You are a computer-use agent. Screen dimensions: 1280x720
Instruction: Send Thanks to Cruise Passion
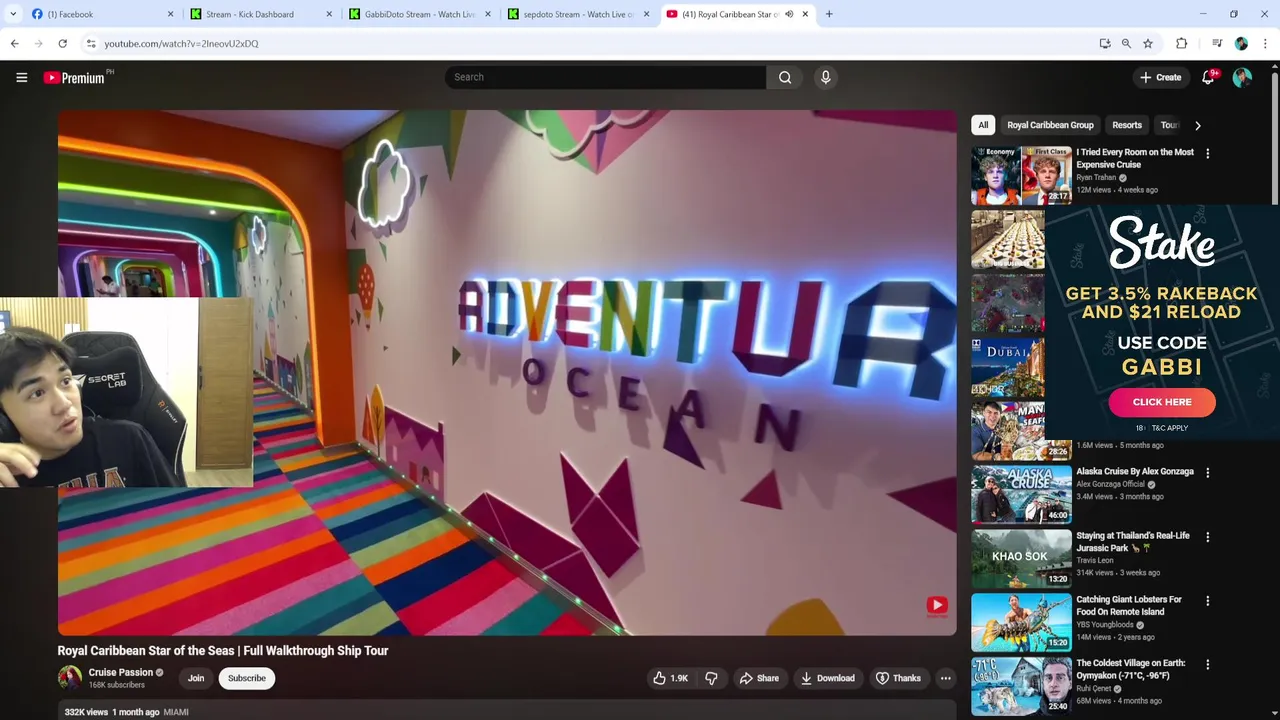[898, 678]
